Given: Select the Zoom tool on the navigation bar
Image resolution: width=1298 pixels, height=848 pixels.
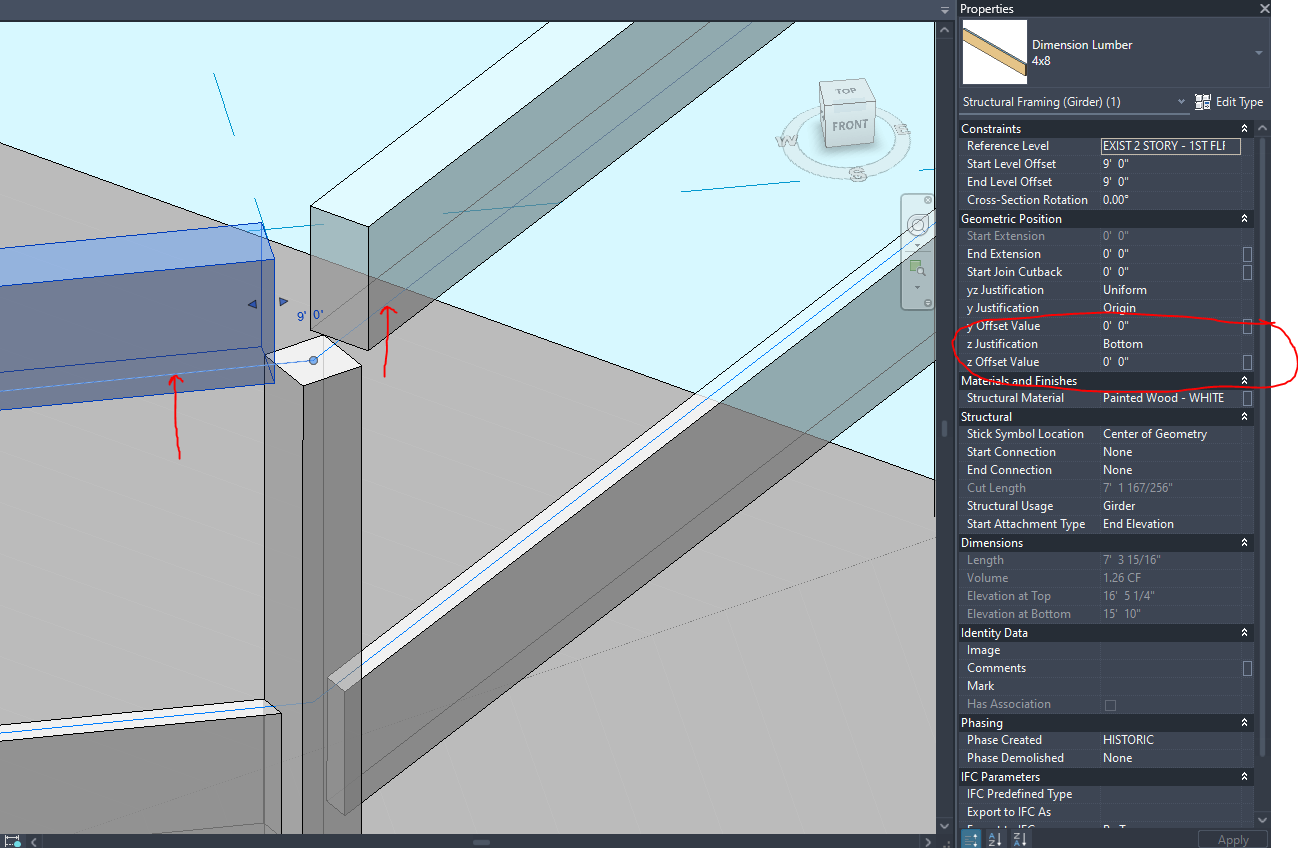Looking at the screenshot, I should tap(918, 266).
